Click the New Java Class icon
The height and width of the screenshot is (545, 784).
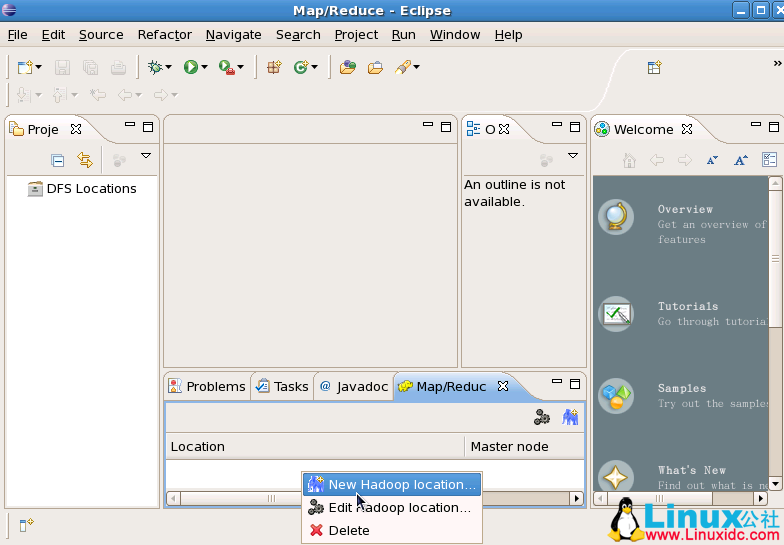click(301, 67)
